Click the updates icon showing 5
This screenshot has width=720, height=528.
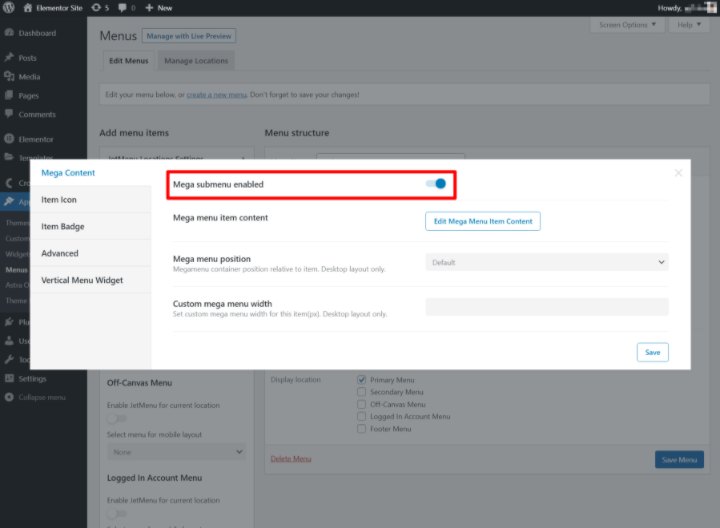[96, 8]
